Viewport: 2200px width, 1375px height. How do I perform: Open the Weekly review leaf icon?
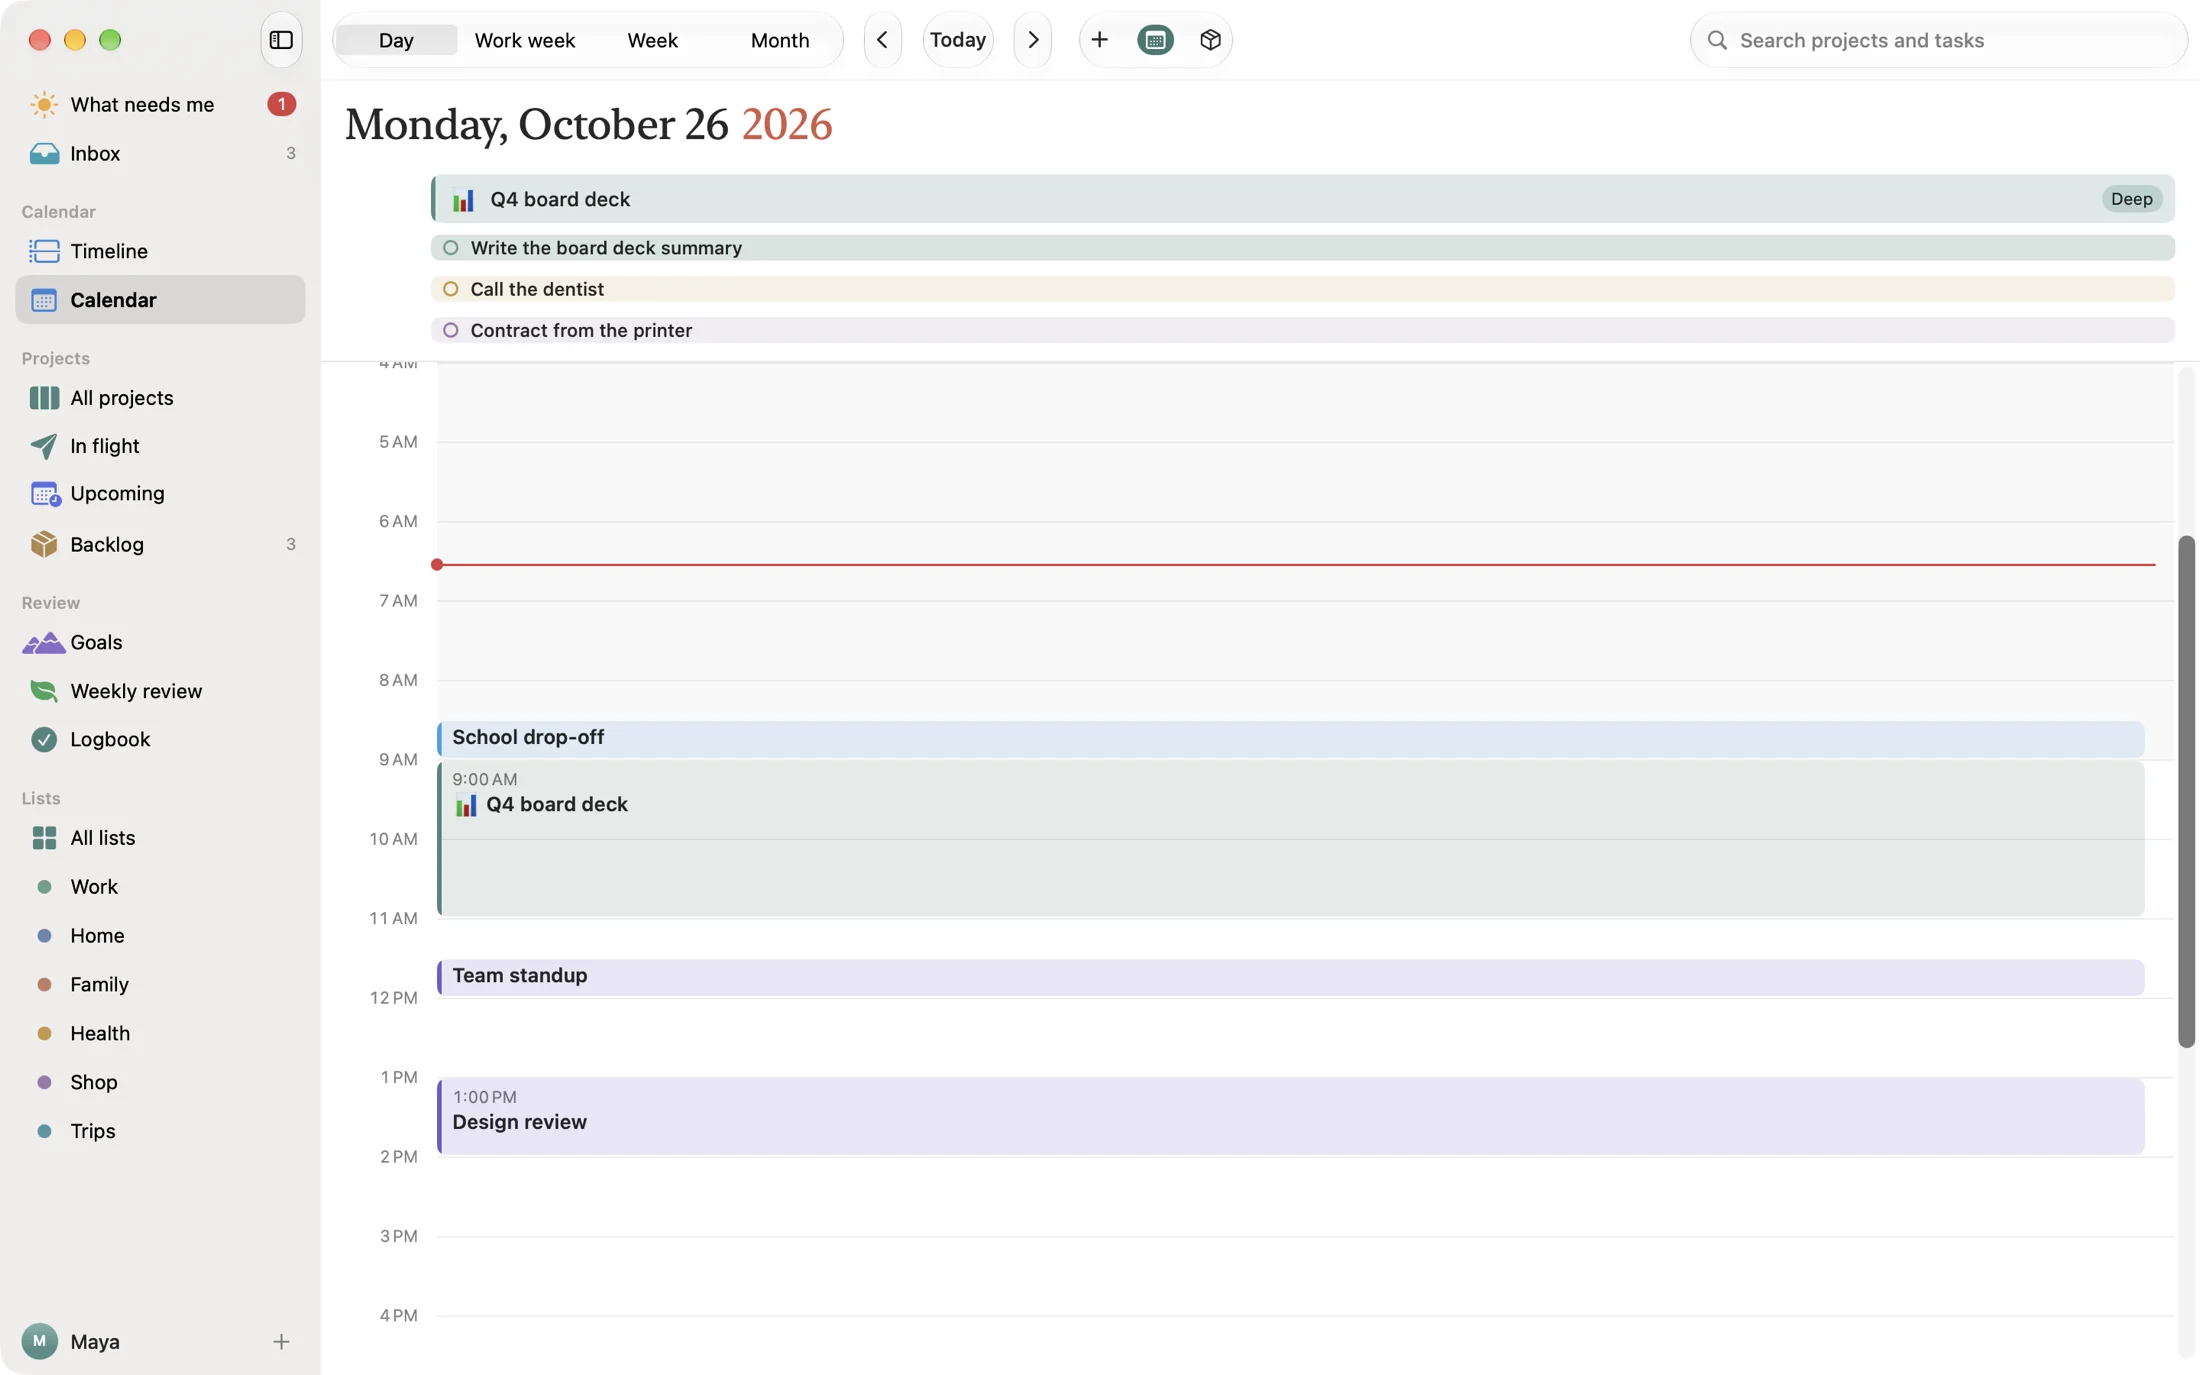43,691
